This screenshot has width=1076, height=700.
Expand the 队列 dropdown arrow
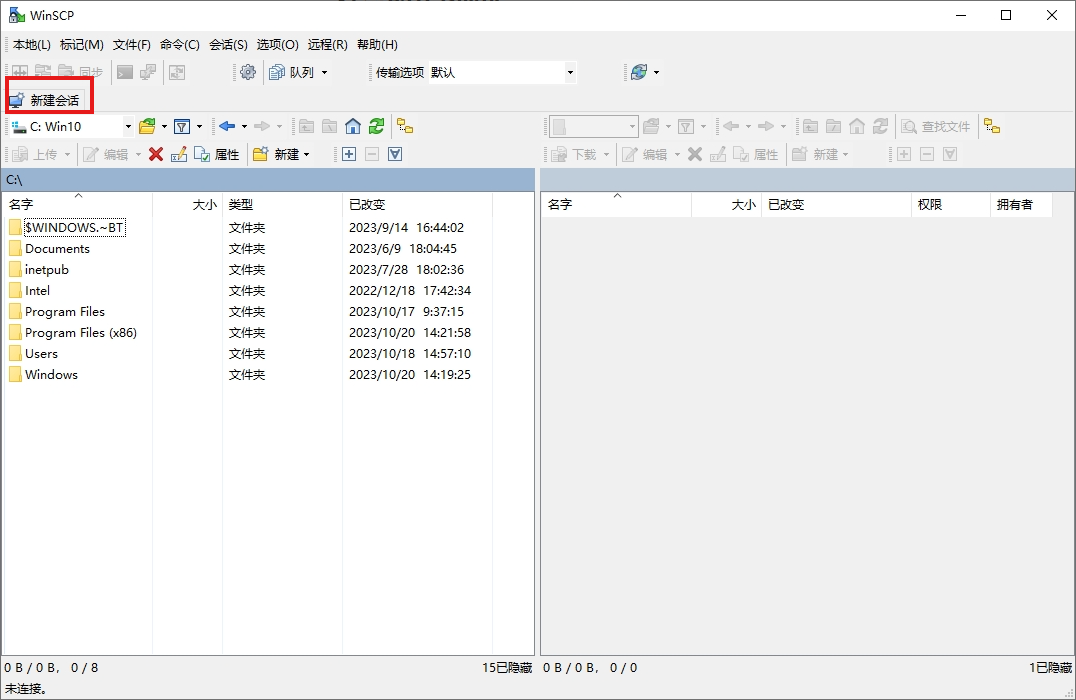[325, 72]
